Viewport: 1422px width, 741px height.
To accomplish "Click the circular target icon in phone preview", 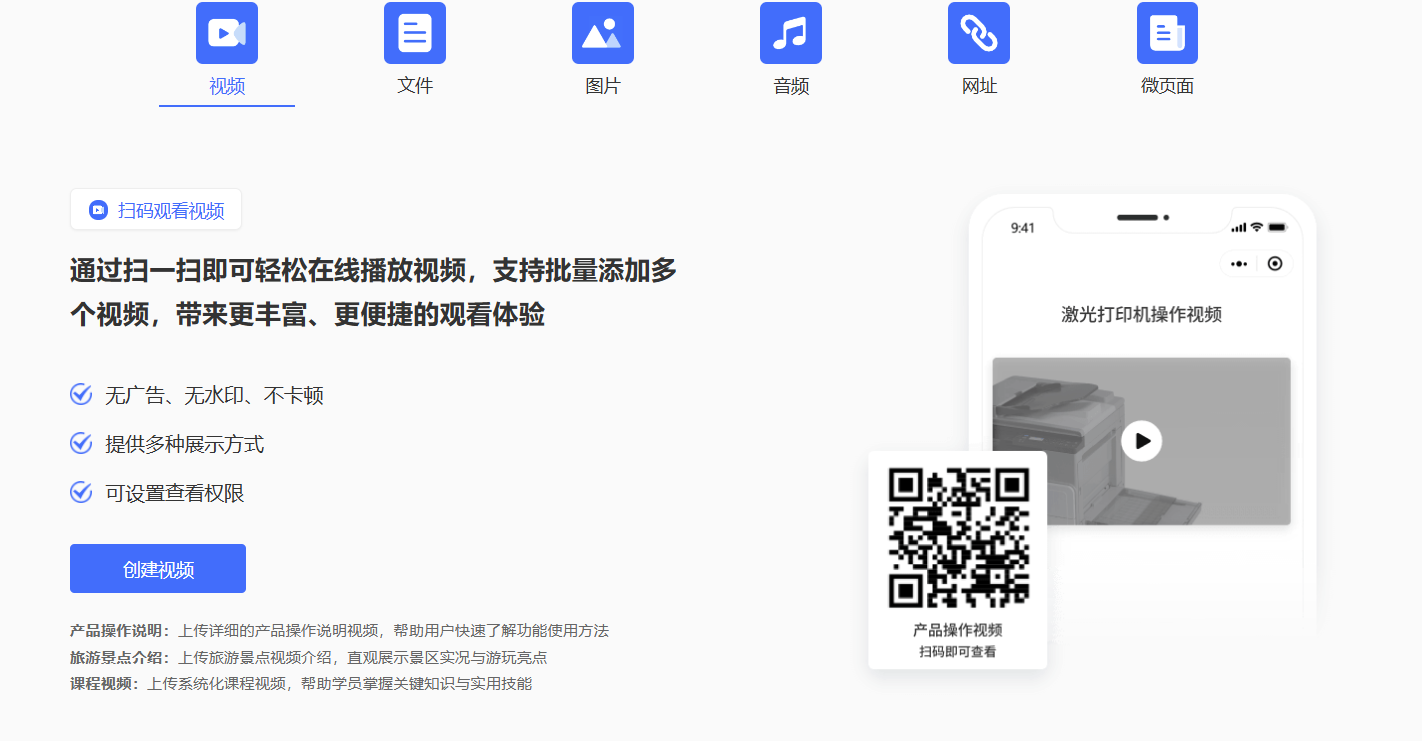I will click(1274, 264).
